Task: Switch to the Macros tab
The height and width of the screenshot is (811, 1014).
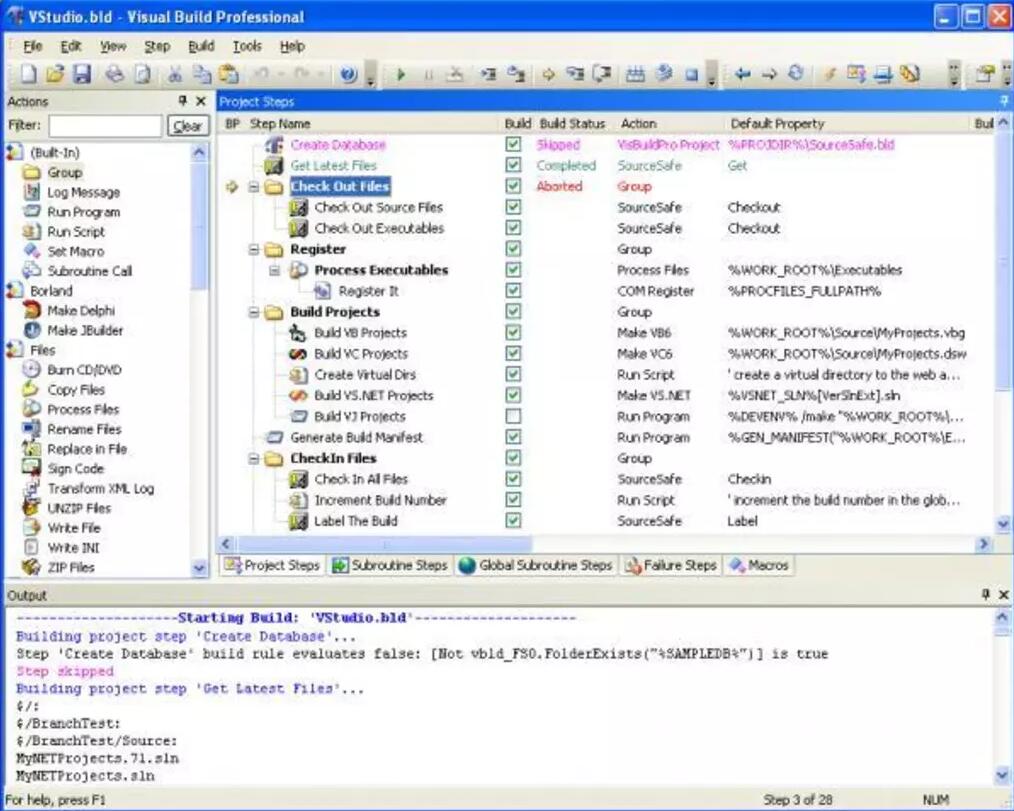Action: (759, 565)
